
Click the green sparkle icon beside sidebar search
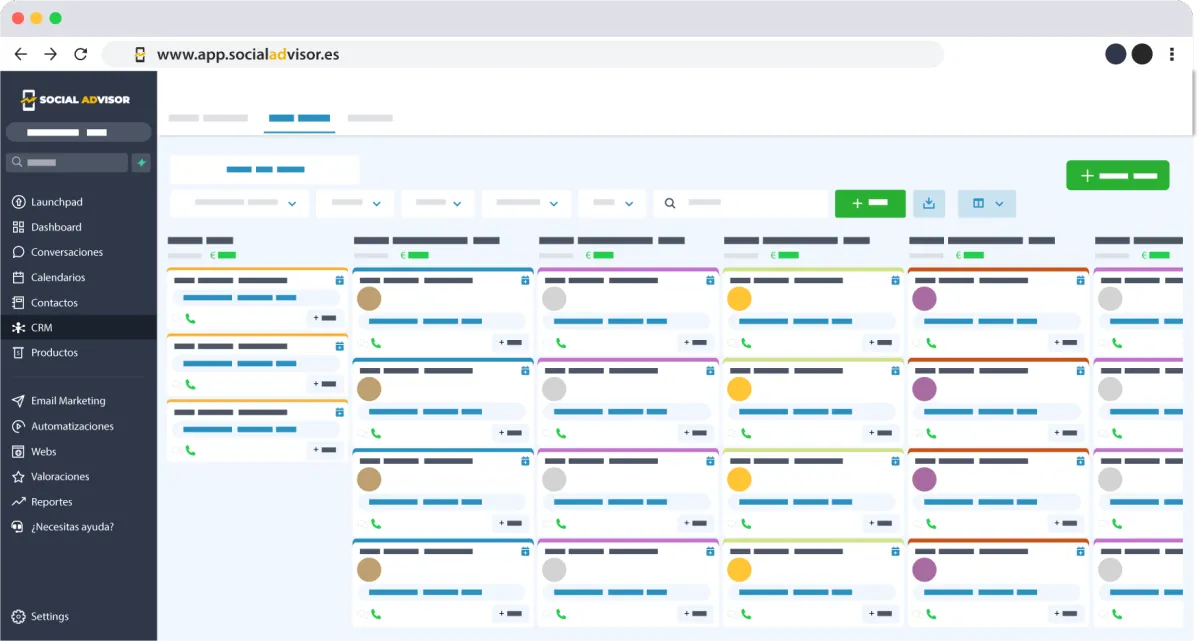coord(141,162)
